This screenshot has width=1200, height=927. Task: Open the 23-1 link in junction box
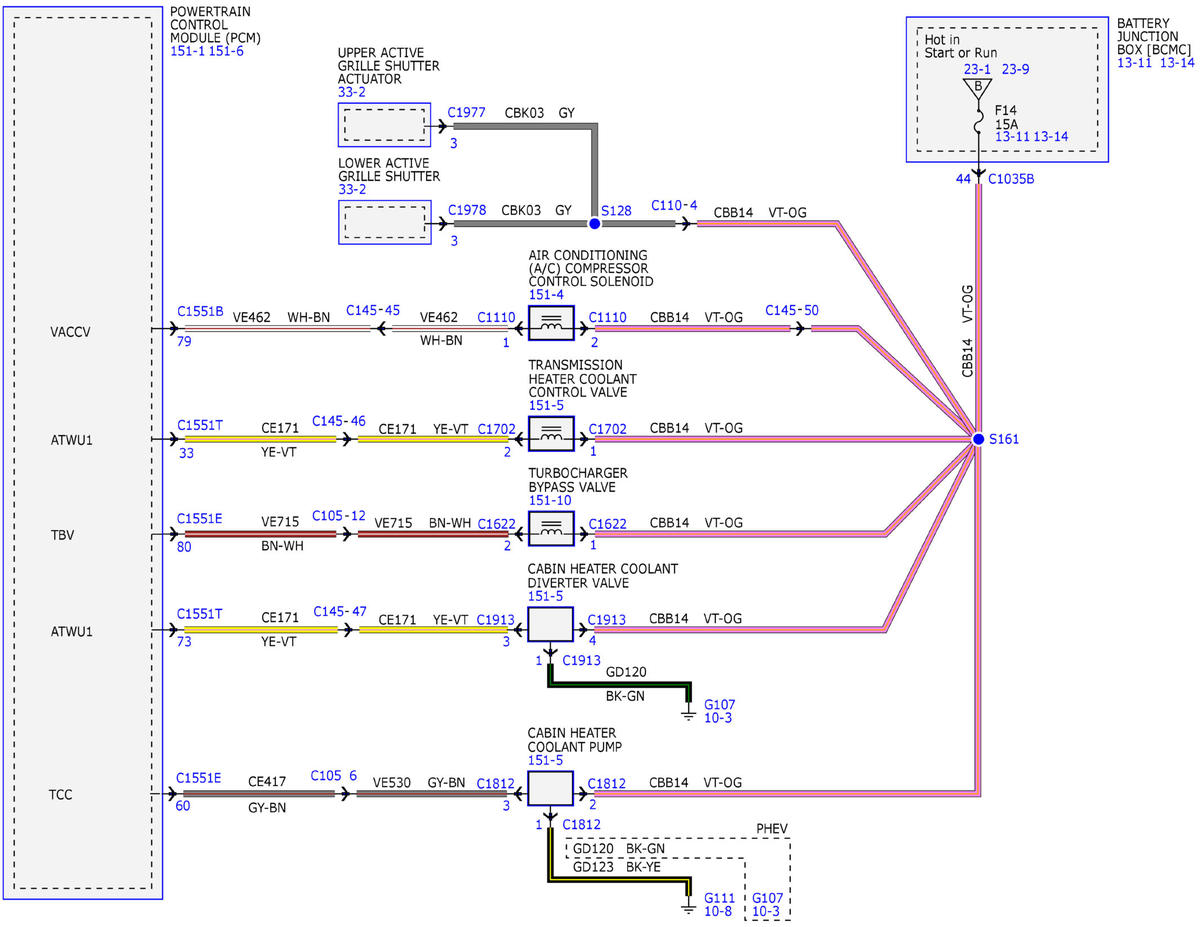pos(977,70)
